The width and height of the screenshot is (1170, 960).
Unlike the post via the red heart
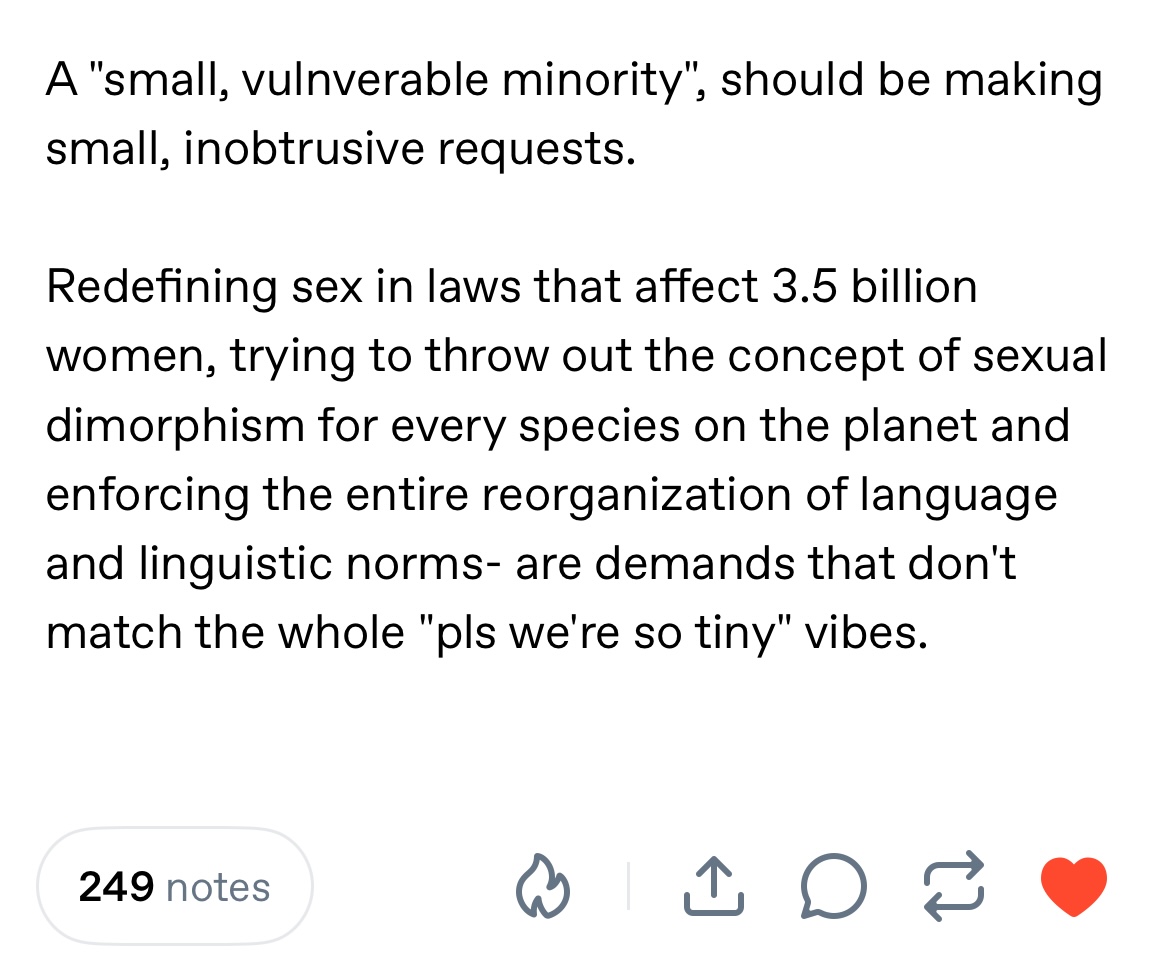click(1074, 886)
